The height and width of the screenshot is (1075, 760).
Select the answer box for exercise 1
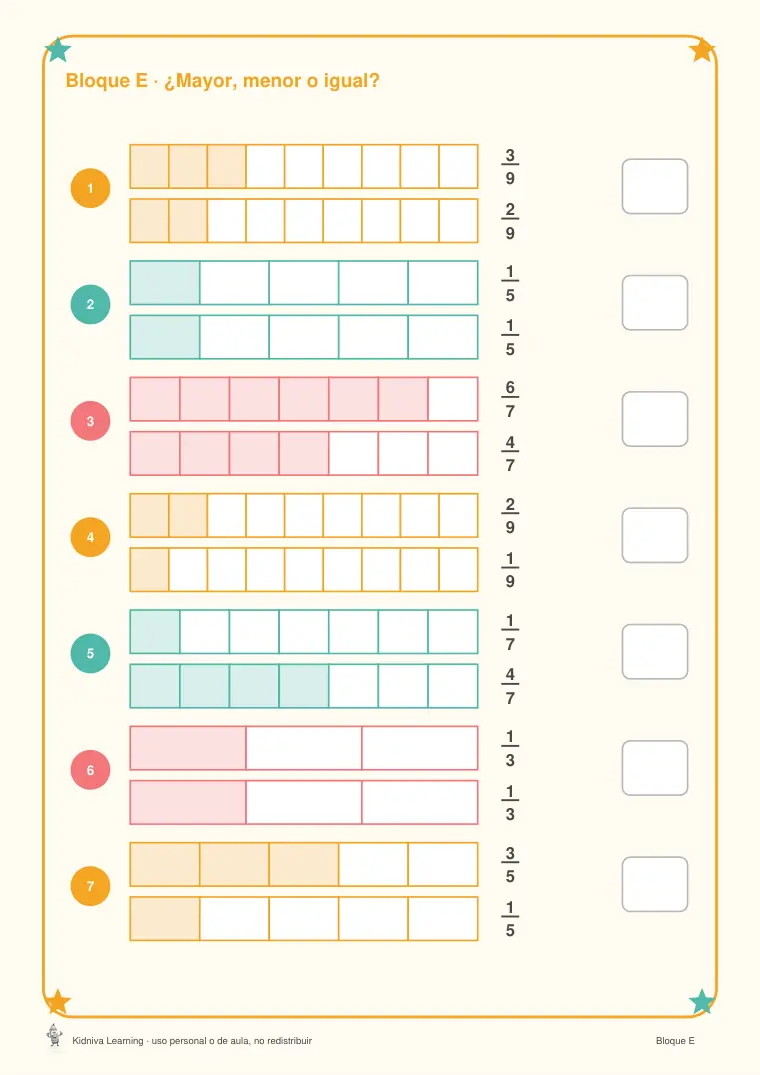click(654, 186)
